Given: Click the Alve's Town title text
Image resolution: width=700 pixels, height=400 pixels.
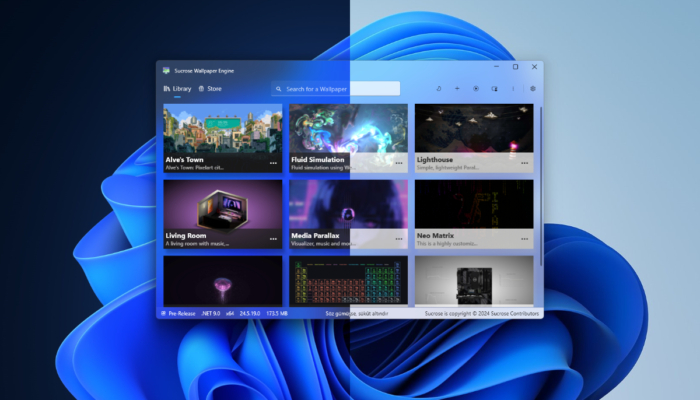Looking at the screenshot, I should point(184,159).
